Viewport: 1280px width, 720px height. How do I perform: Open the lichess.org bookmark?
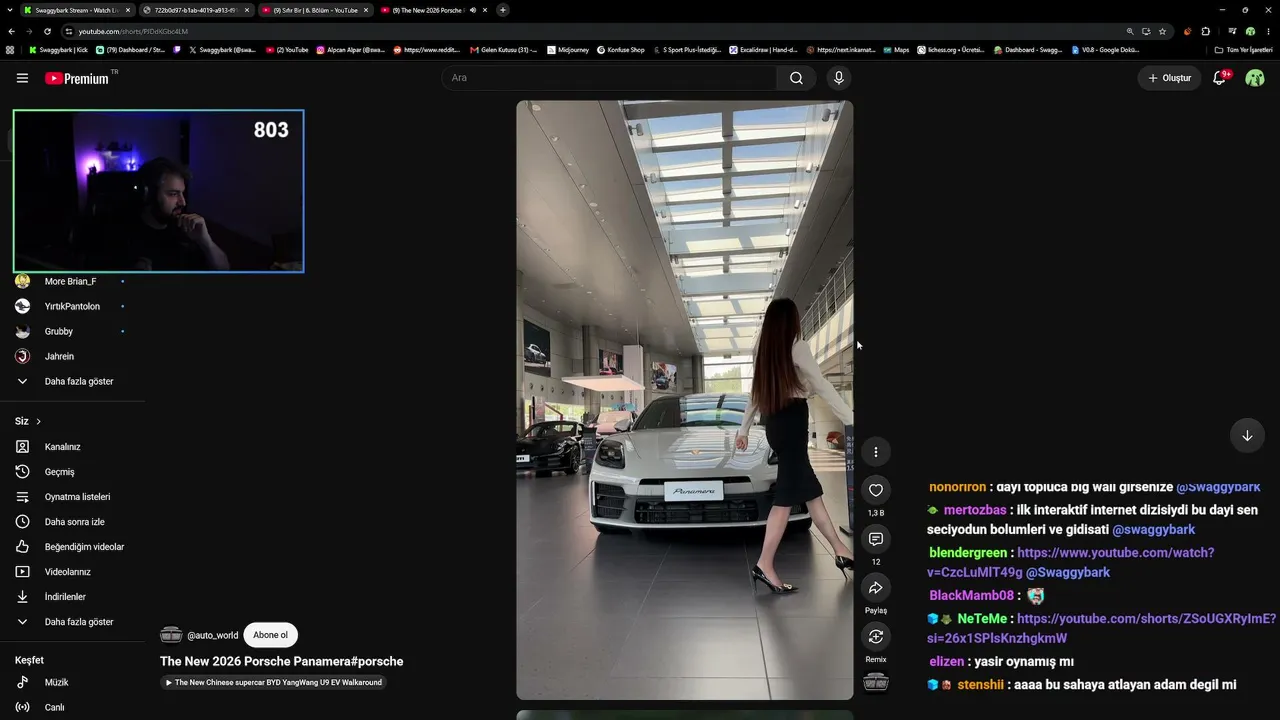(x=951, y=49)
